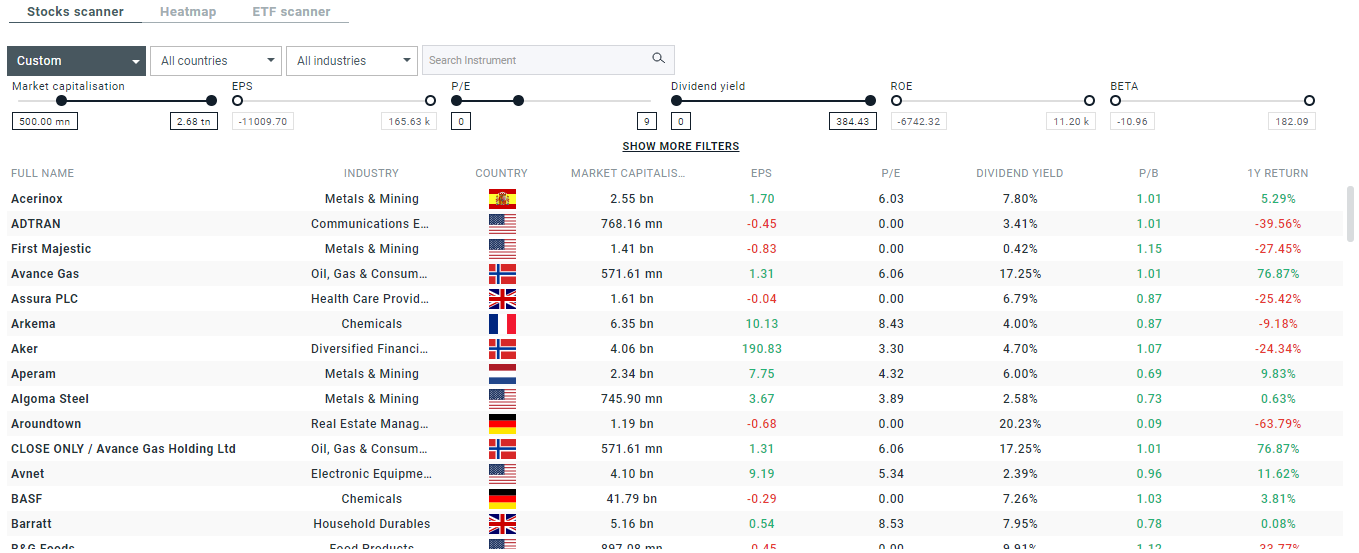The image size is (1359, 553).
Task: Sort by Market Capitalisation column header
Action: pos(628,174)
